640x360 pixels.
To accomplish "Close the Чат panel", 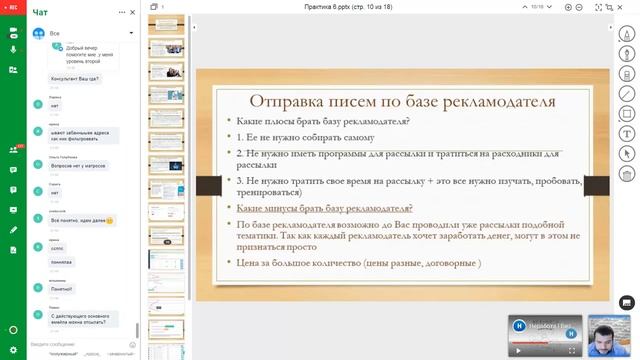I will pyautogui.click(x=133, y=12).
